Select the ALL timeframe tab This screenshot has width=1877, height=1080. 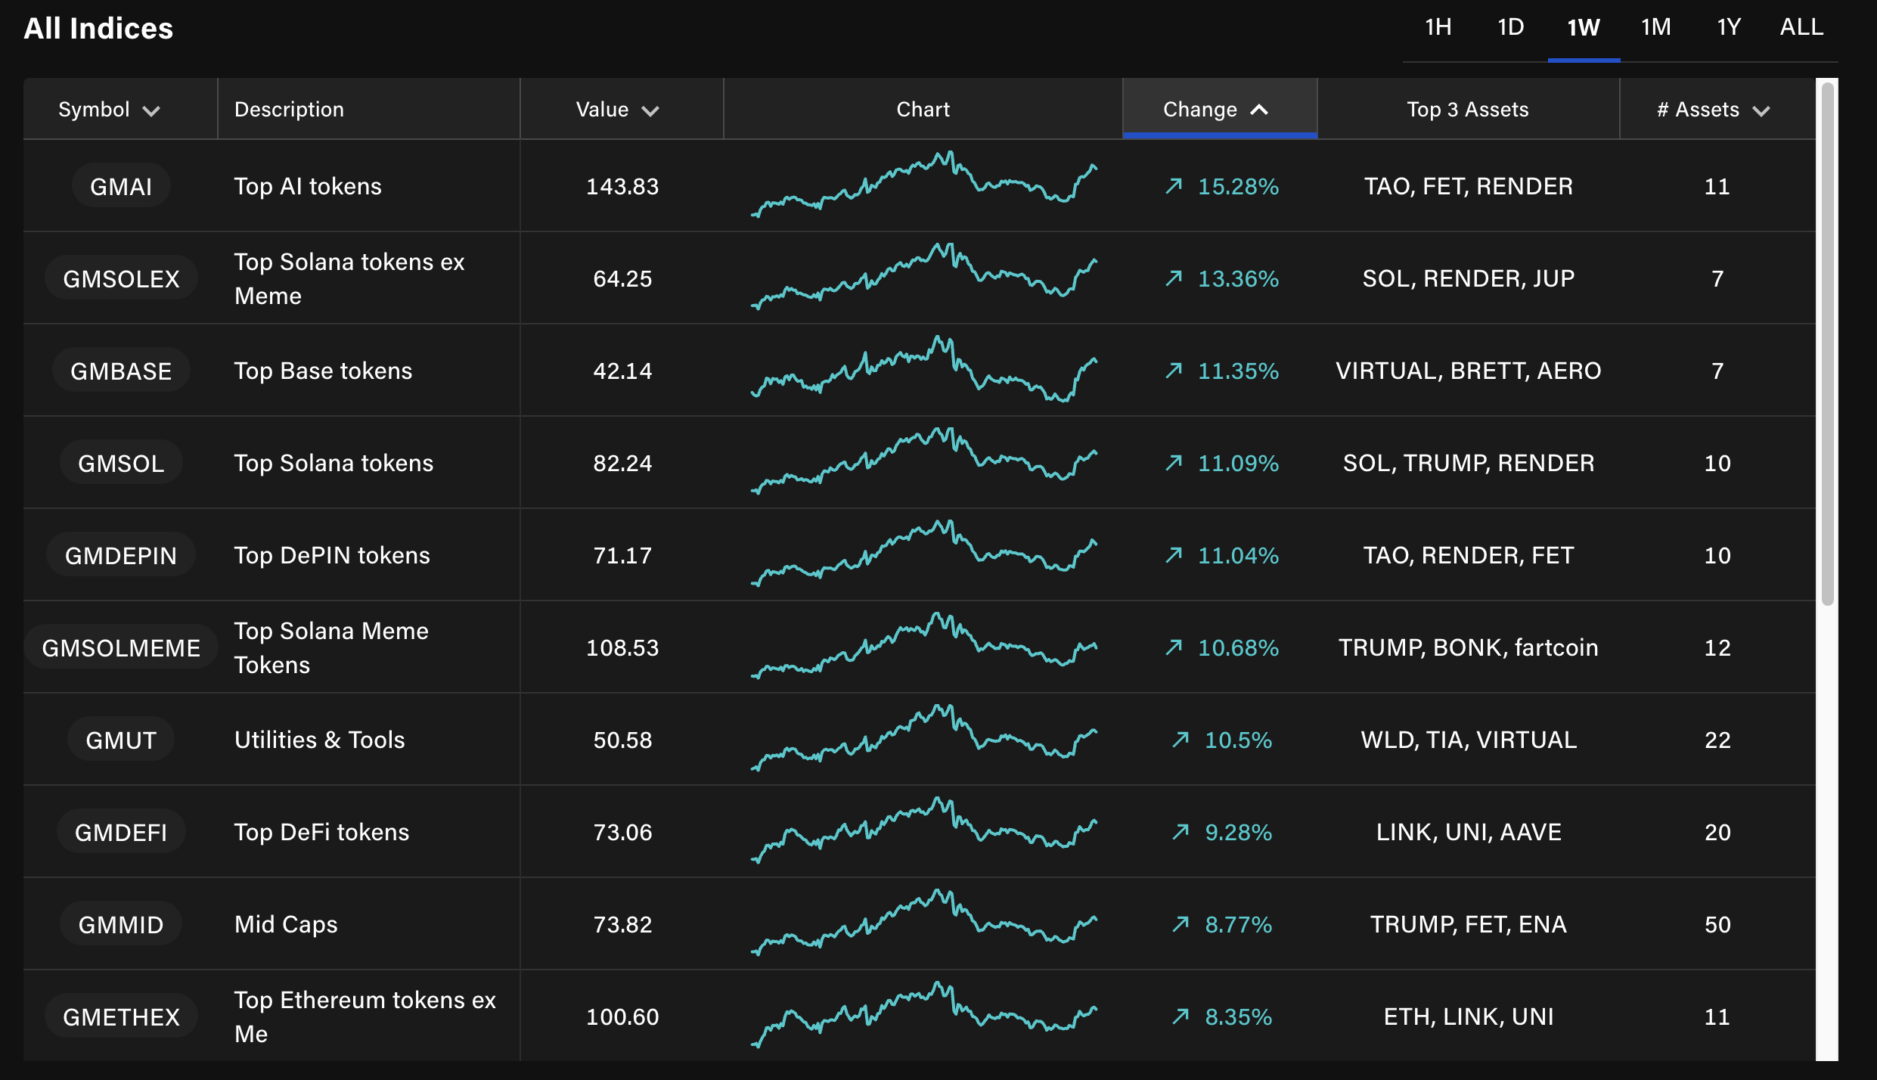(1802, 28)
